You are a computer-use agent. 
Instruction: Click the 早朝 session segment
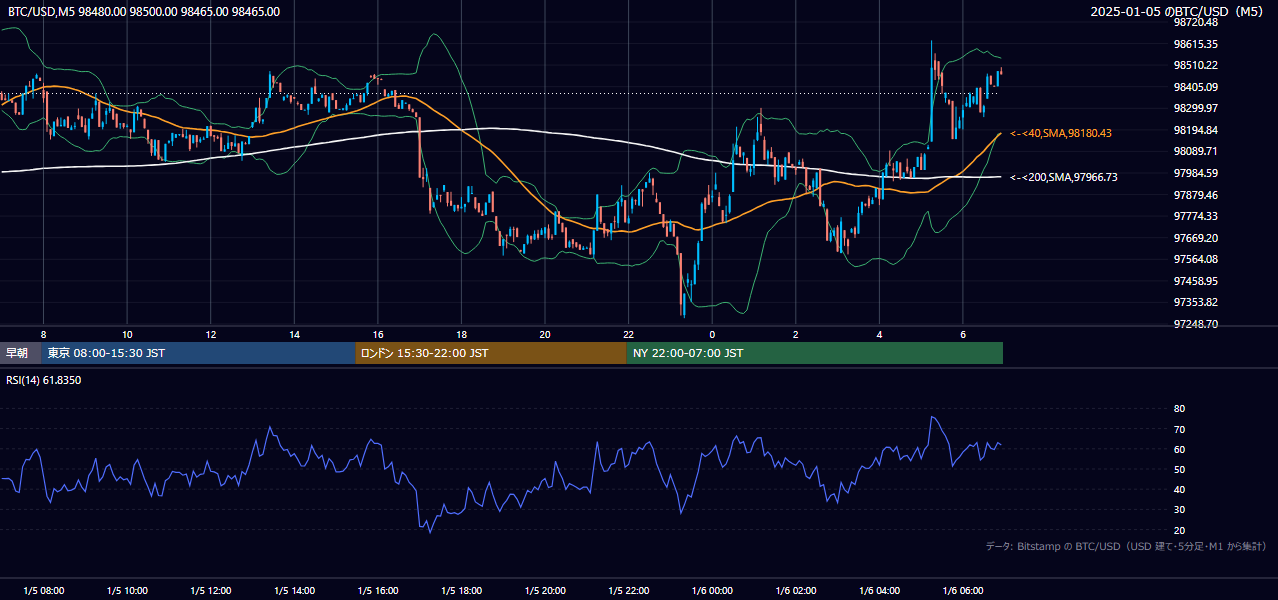pos(18,353)
